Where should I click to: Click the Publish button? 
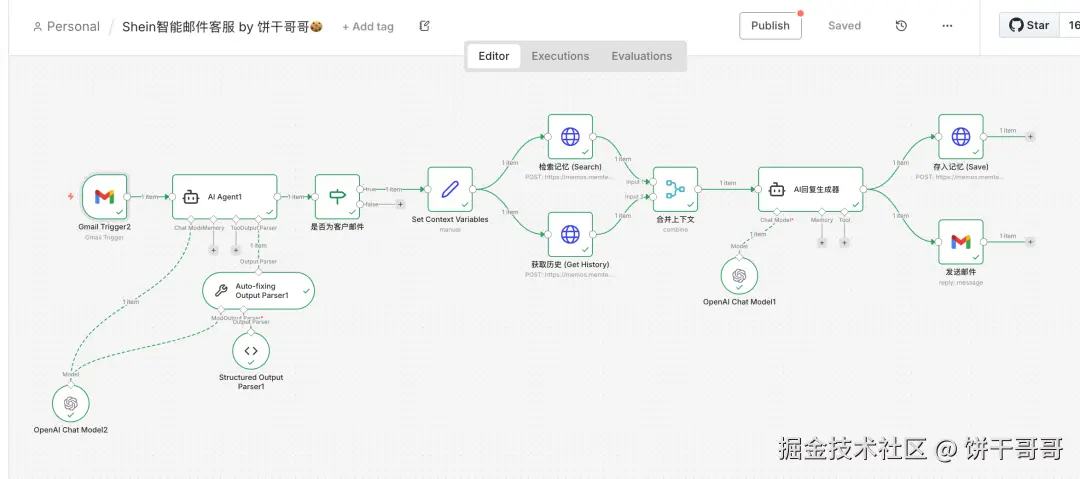(x=770, y=26)
